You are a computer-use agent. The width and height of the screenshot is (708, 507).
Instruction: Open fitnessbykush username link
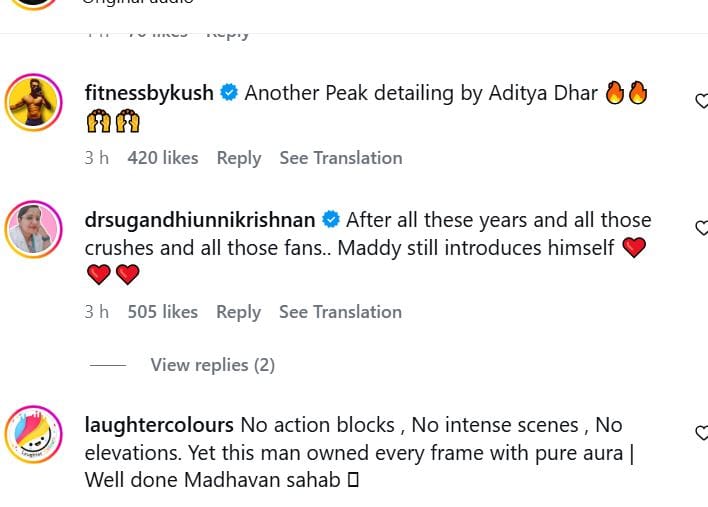pos(150,93)
